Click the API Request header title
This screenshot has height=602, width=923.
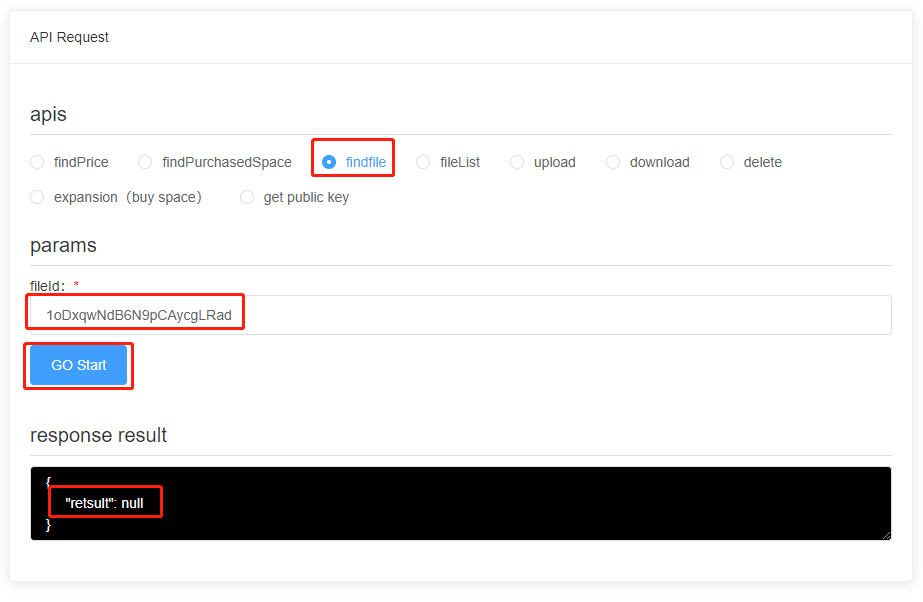coord(69,37)
